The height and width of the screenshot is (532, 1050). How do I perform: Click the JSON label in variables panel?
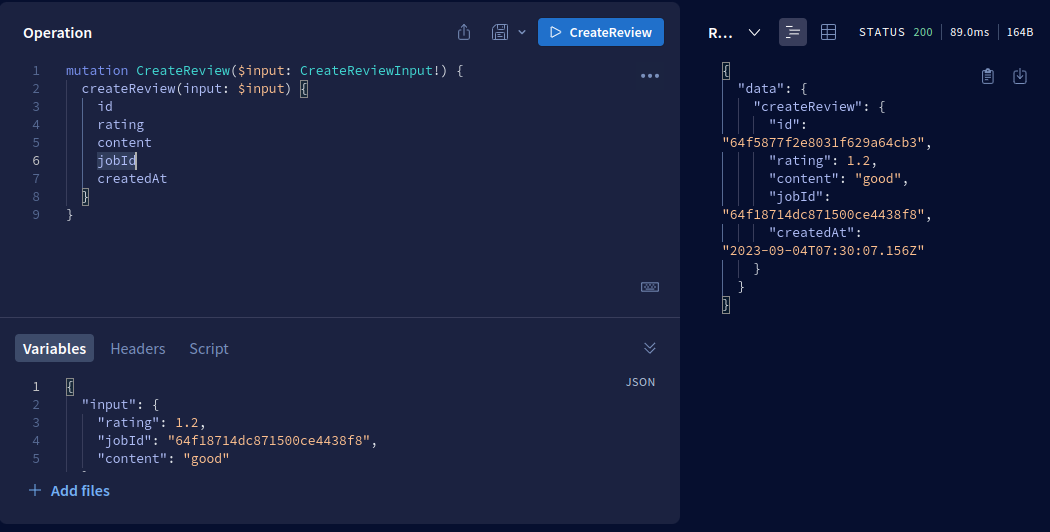point(640,382)
